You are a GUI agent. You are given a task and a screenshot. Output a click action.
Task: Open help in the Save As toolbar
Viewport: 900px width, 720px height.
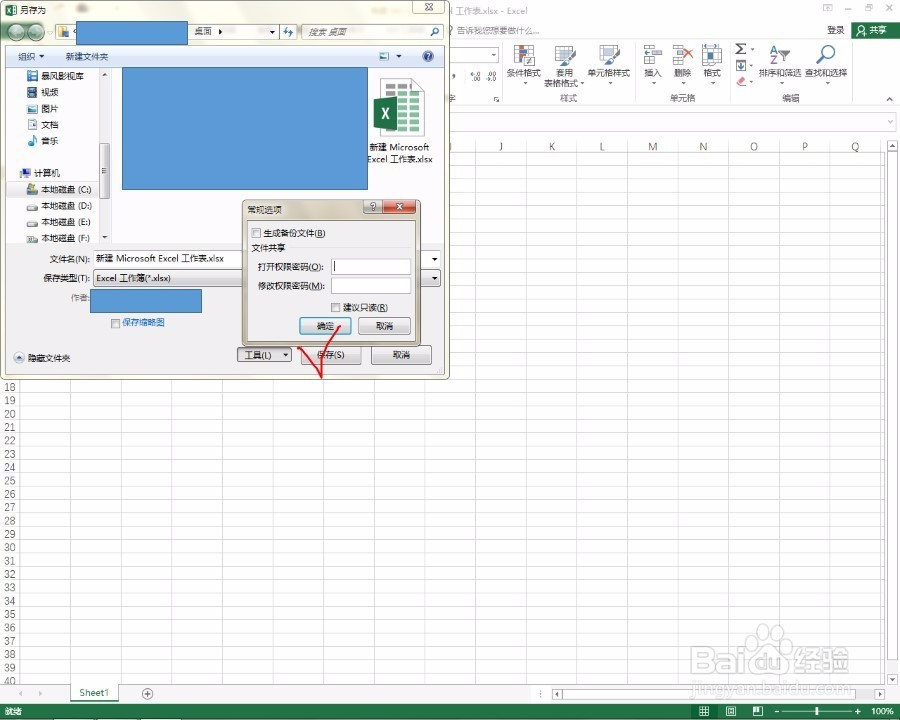click(428, 56)
